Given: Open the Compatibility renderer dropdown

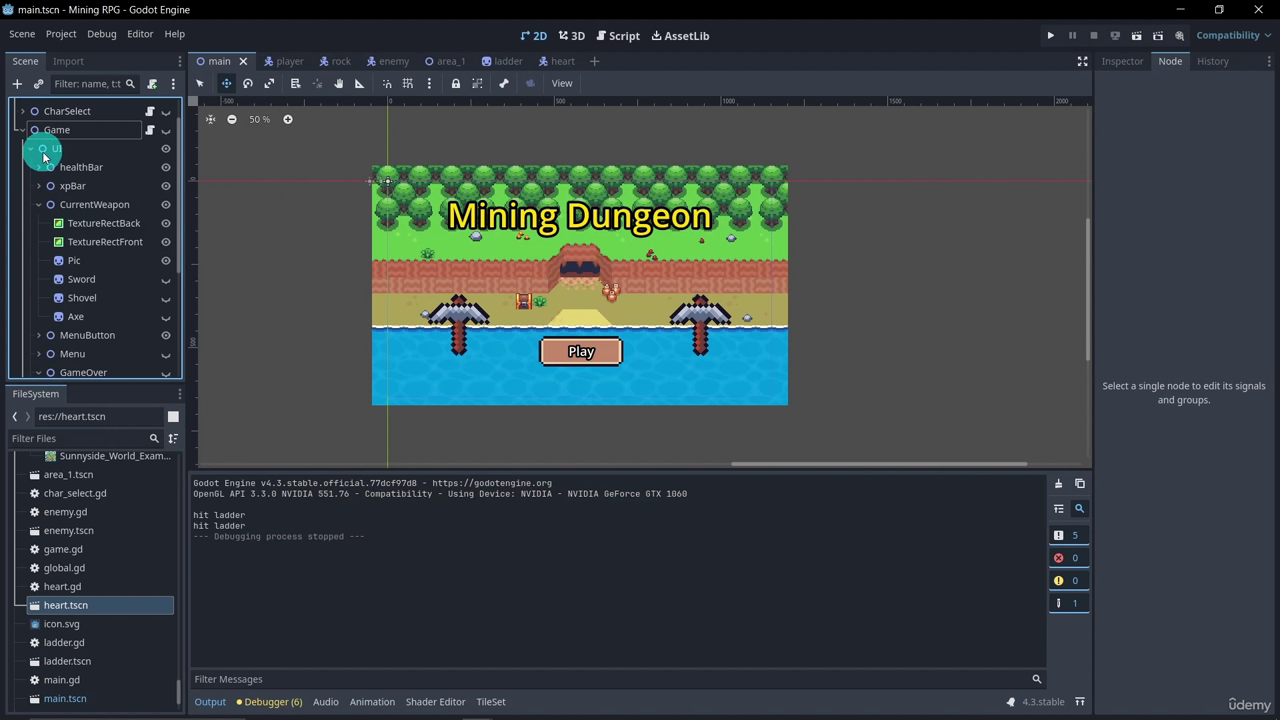Looking at the screenshot, I should coord(1234,35).
